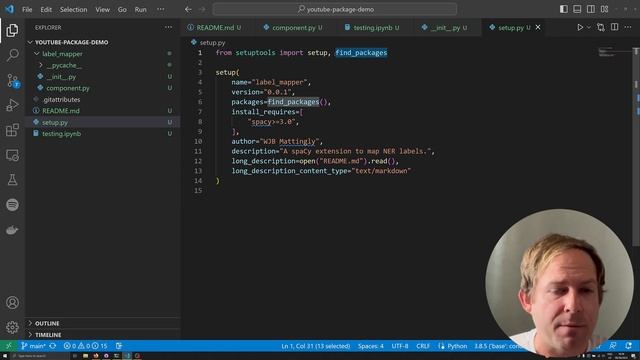Open the Source Control view
640x360 pixels.
click(12, 80)
